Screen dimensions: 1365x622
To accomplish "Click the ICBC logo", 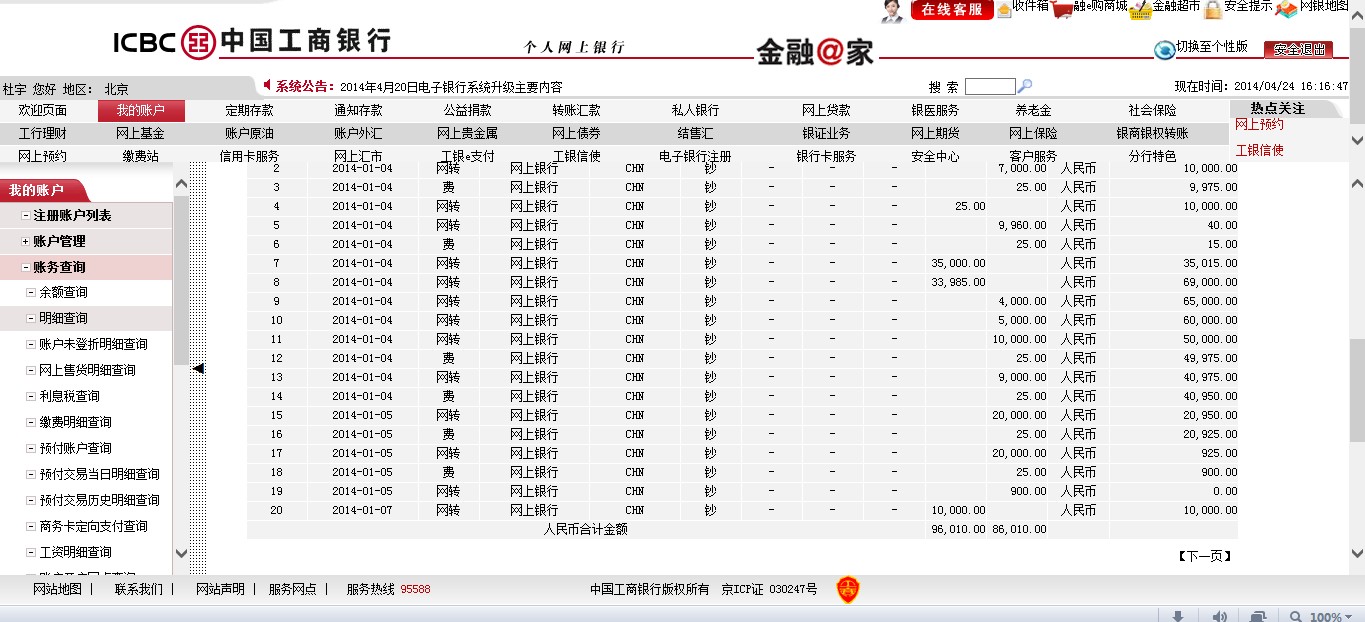I will 251,42.
